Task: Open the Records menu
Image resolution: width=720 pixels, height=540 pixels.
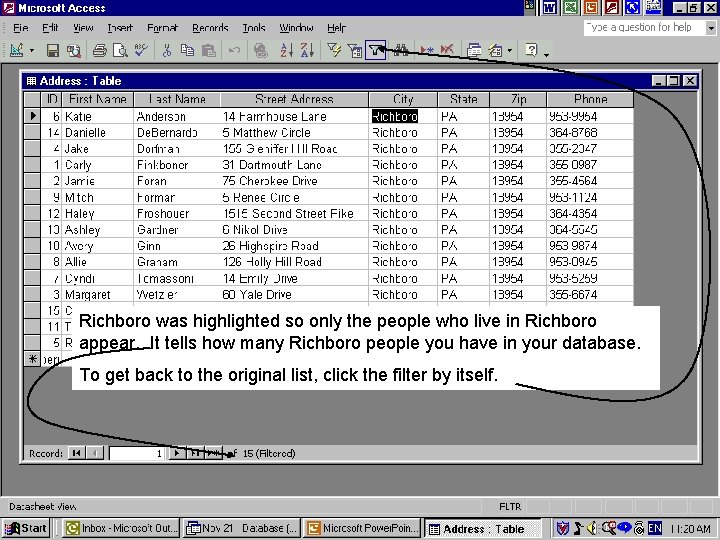Action: click(210, 28)
